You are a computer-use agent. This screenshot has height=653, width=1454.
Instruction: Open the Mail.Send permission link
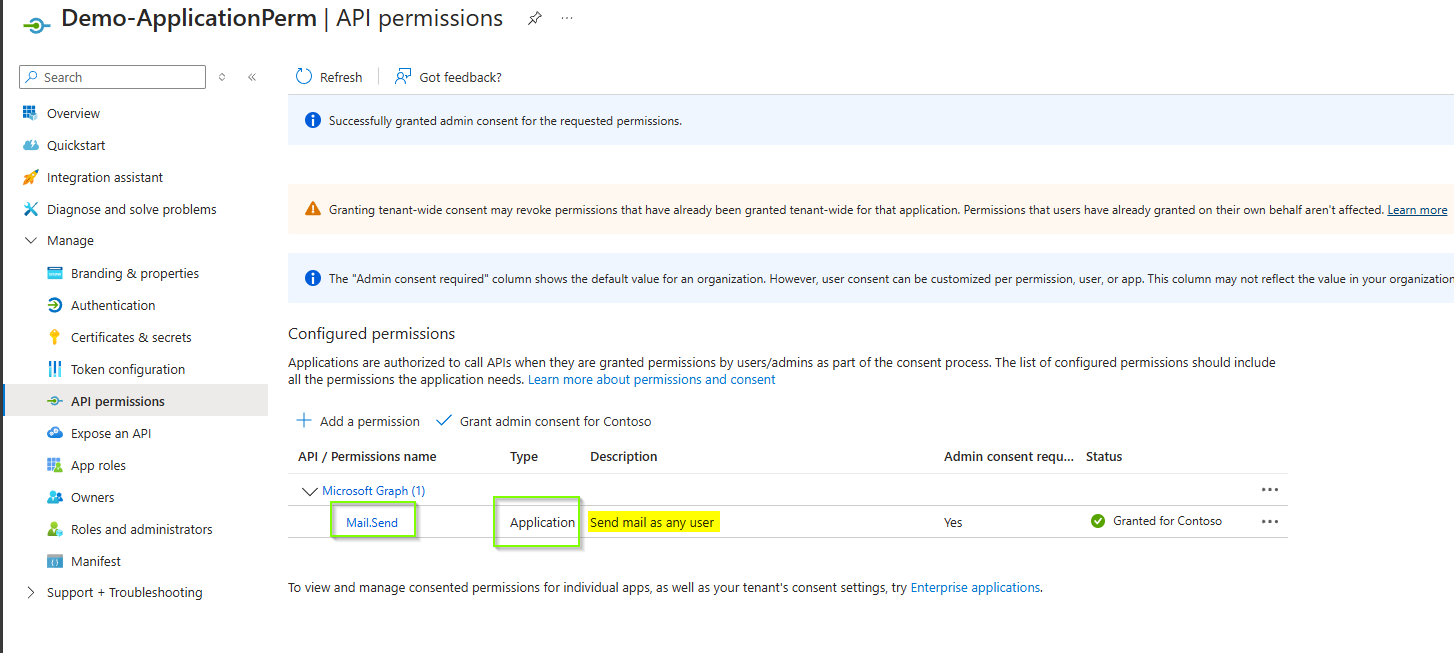372,522
